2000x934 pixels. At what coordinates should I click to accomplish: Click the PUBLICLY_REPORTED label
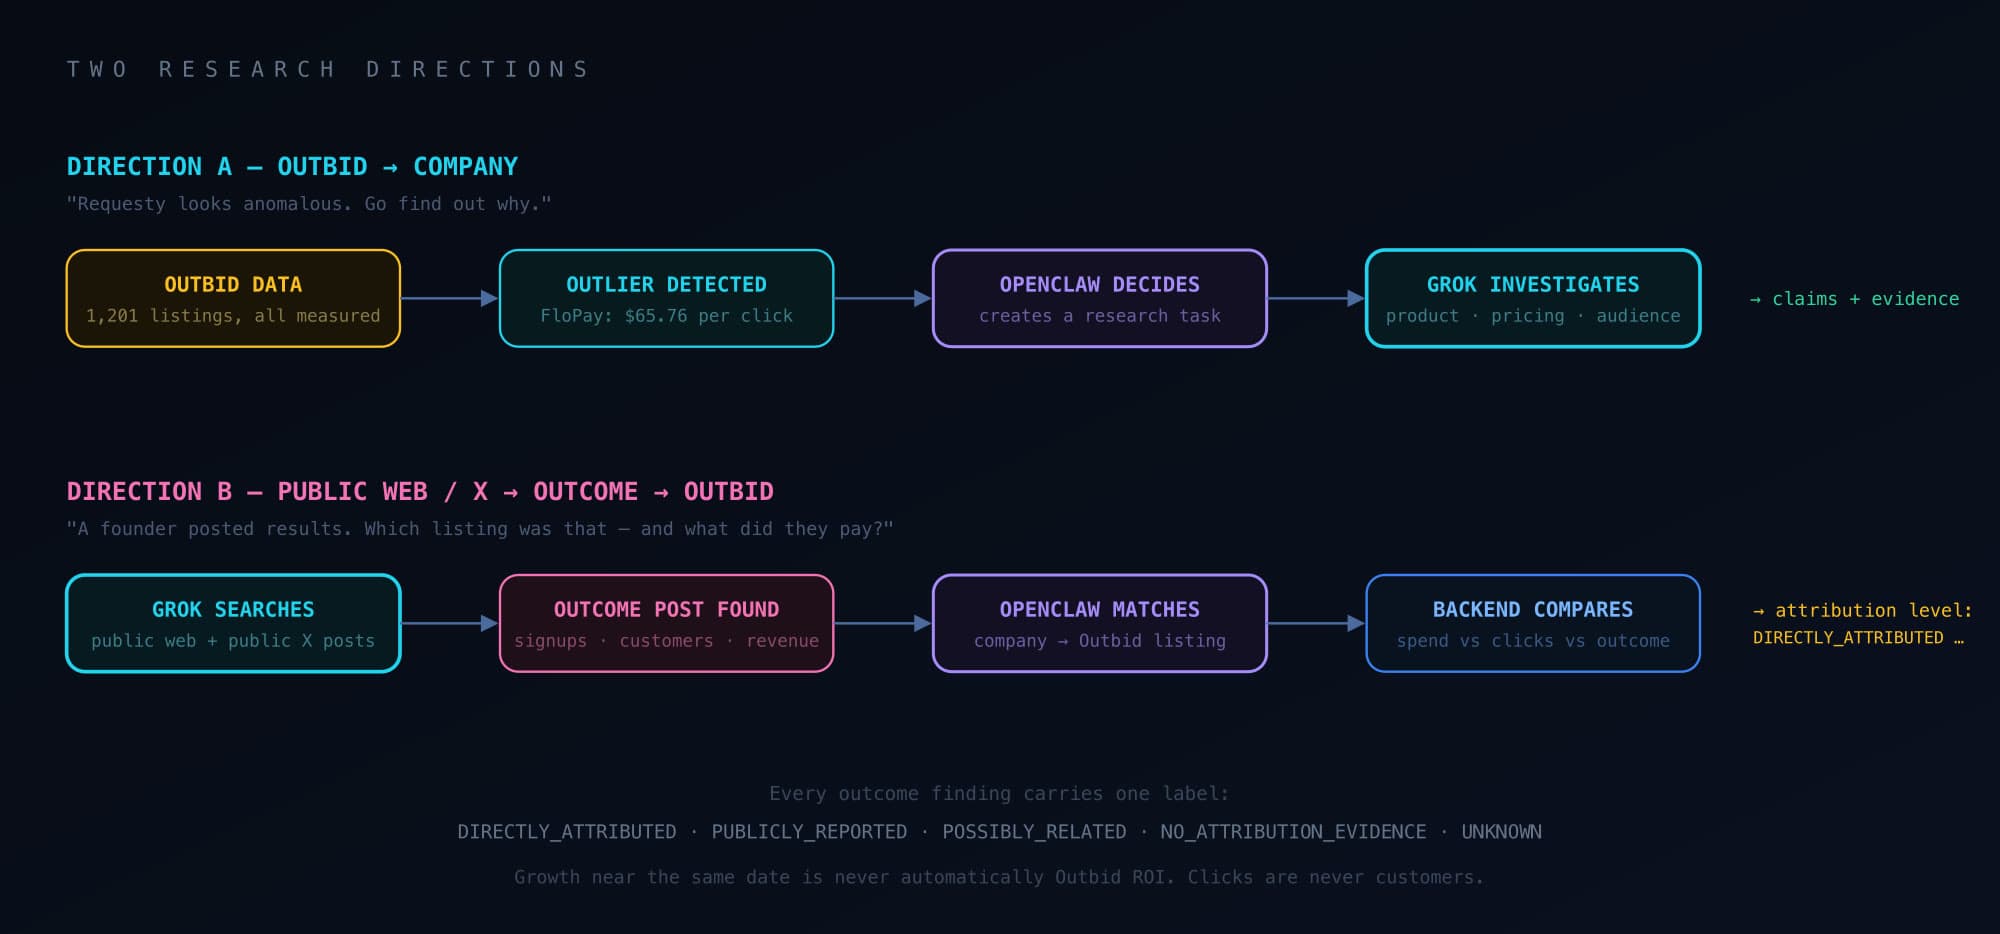tap(809, 832)
